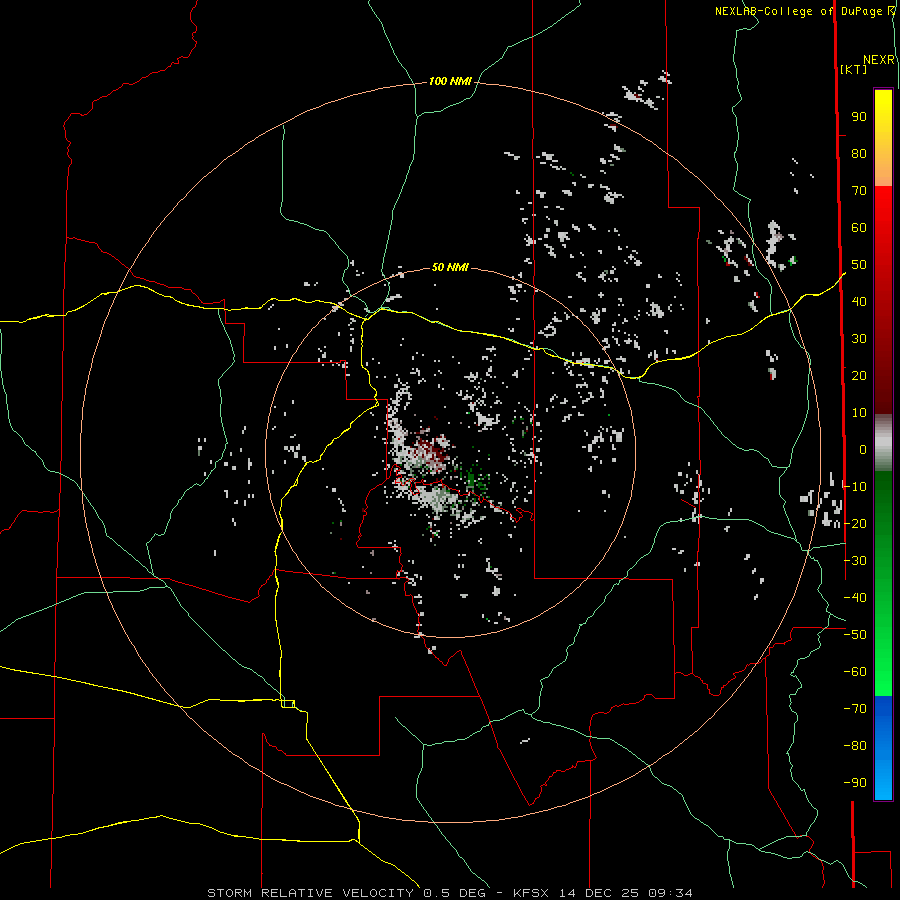
Task: Click the positive 10 scale value
Action: 859,413
